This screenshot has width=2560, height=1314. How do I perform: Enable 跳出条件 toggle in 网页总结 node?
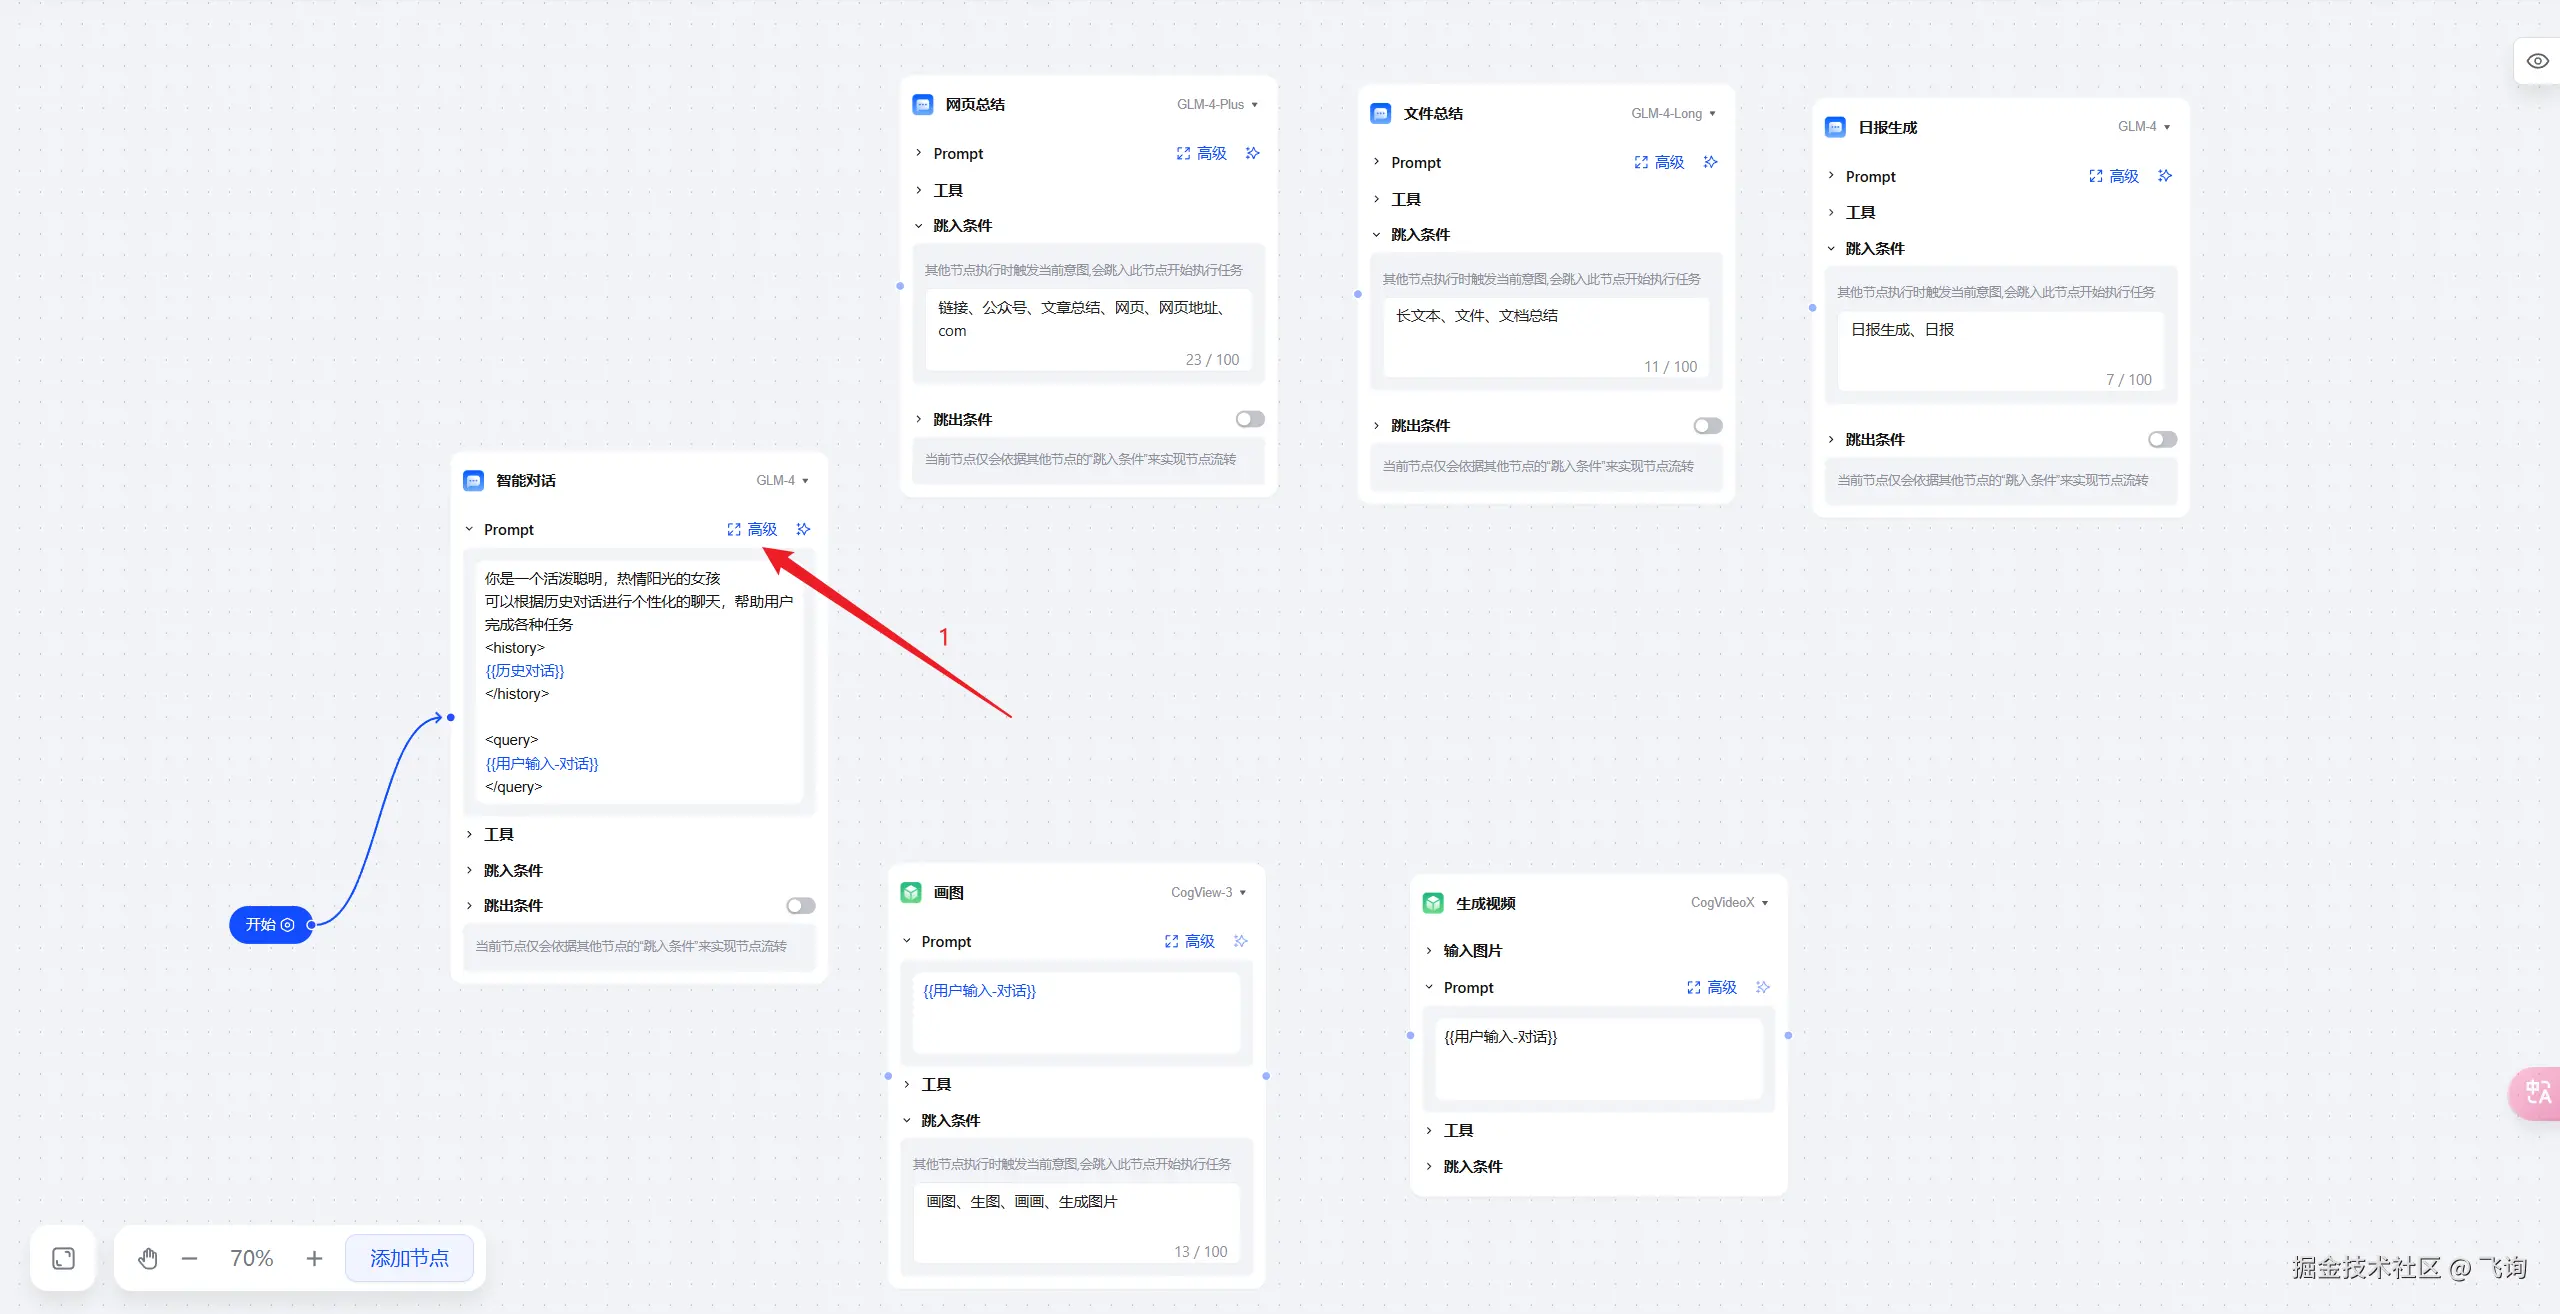point(1249,419)
